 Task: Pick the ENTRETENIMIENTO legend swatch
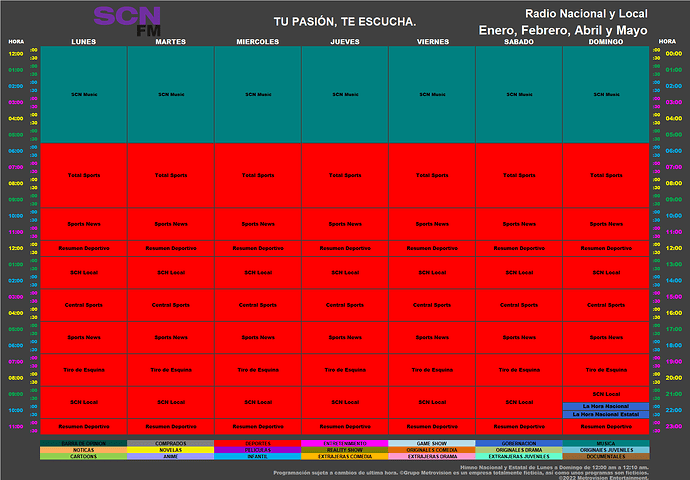point(345,443)
